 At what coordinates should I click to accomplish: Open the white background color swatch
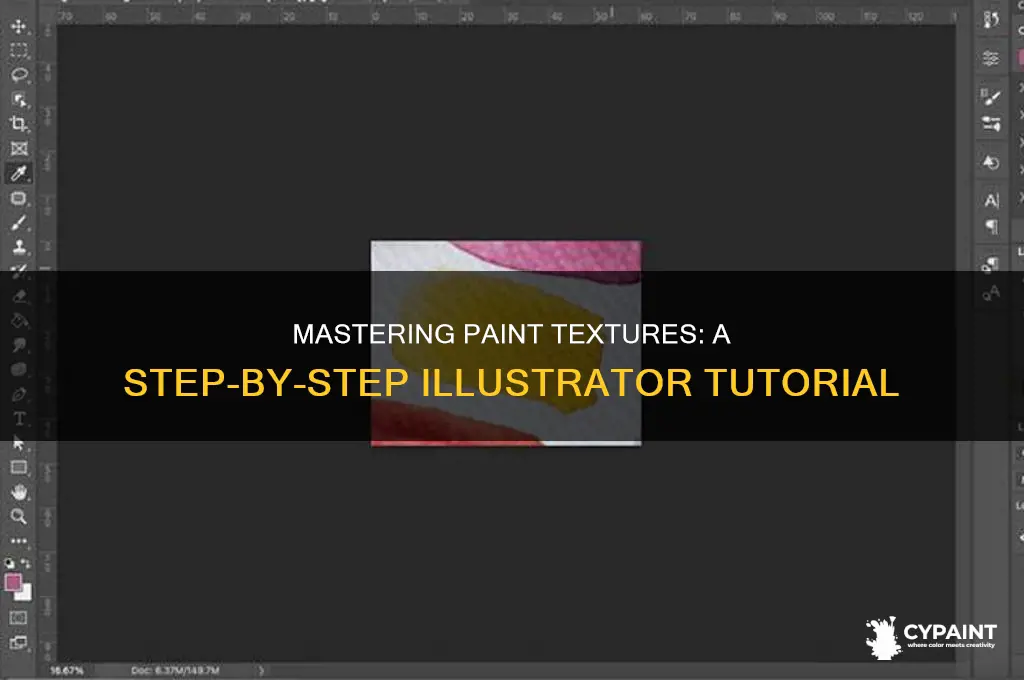[x=25, y=593]
